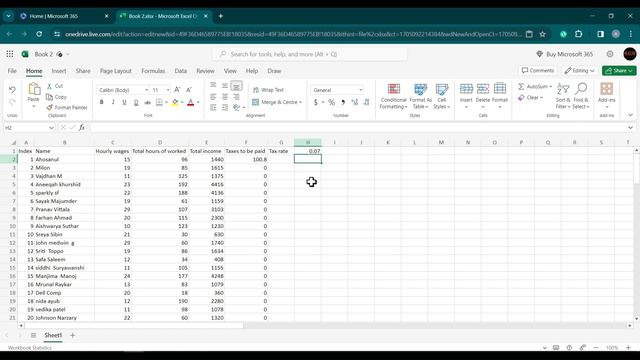640x360 pixels.
Task: Open the fill colour dropdown arrow
Action: (x=182, y=102)
